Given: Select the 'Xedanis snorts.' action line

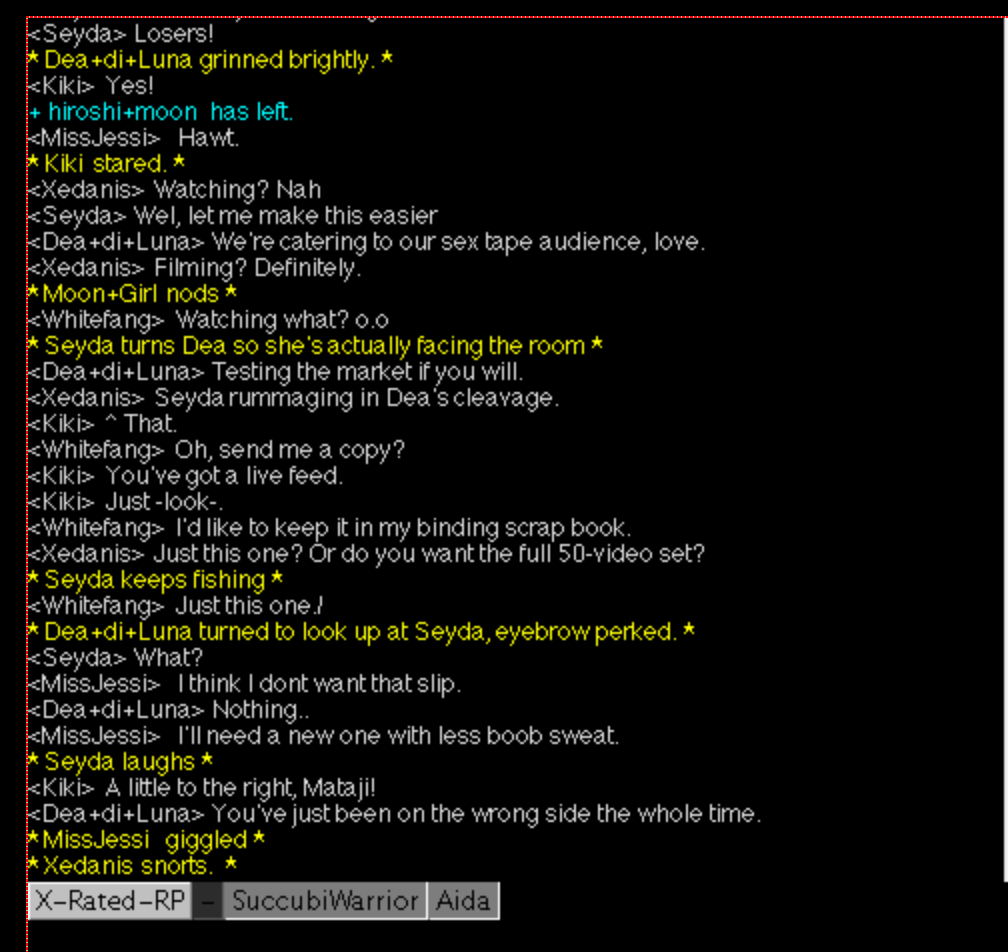Looking at the screenshot, I should pyautogui.click(x=133, y=866).
